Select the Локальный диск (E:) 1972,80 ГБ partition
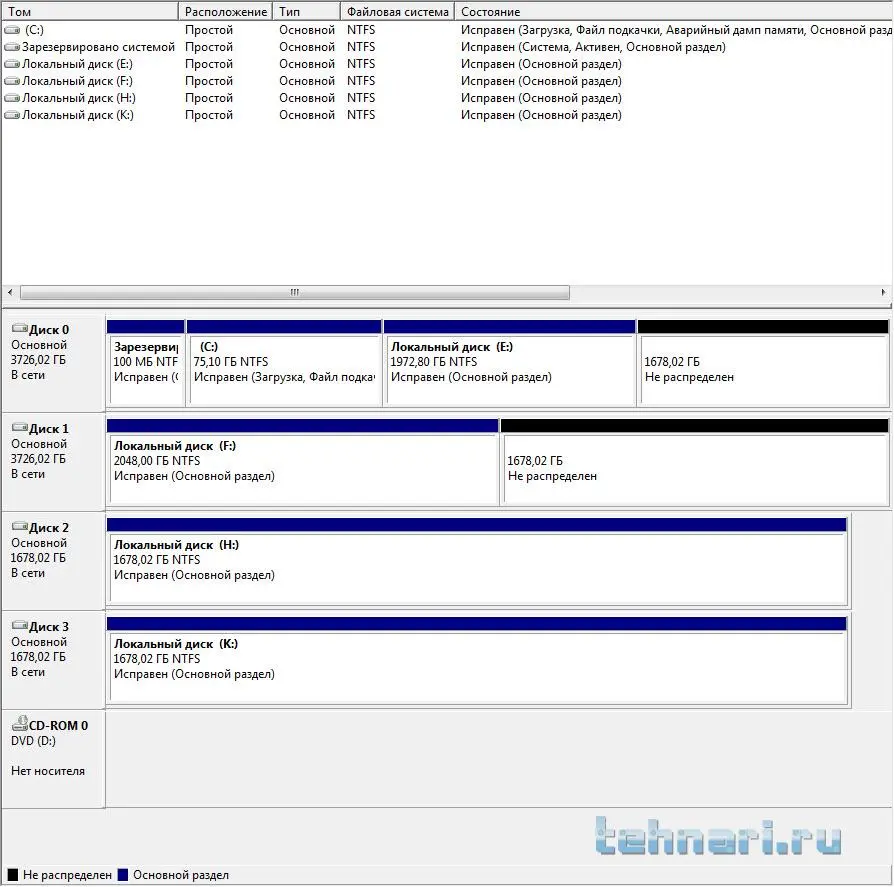This screenshot has width=894, height=887. (x=510, y=363)
